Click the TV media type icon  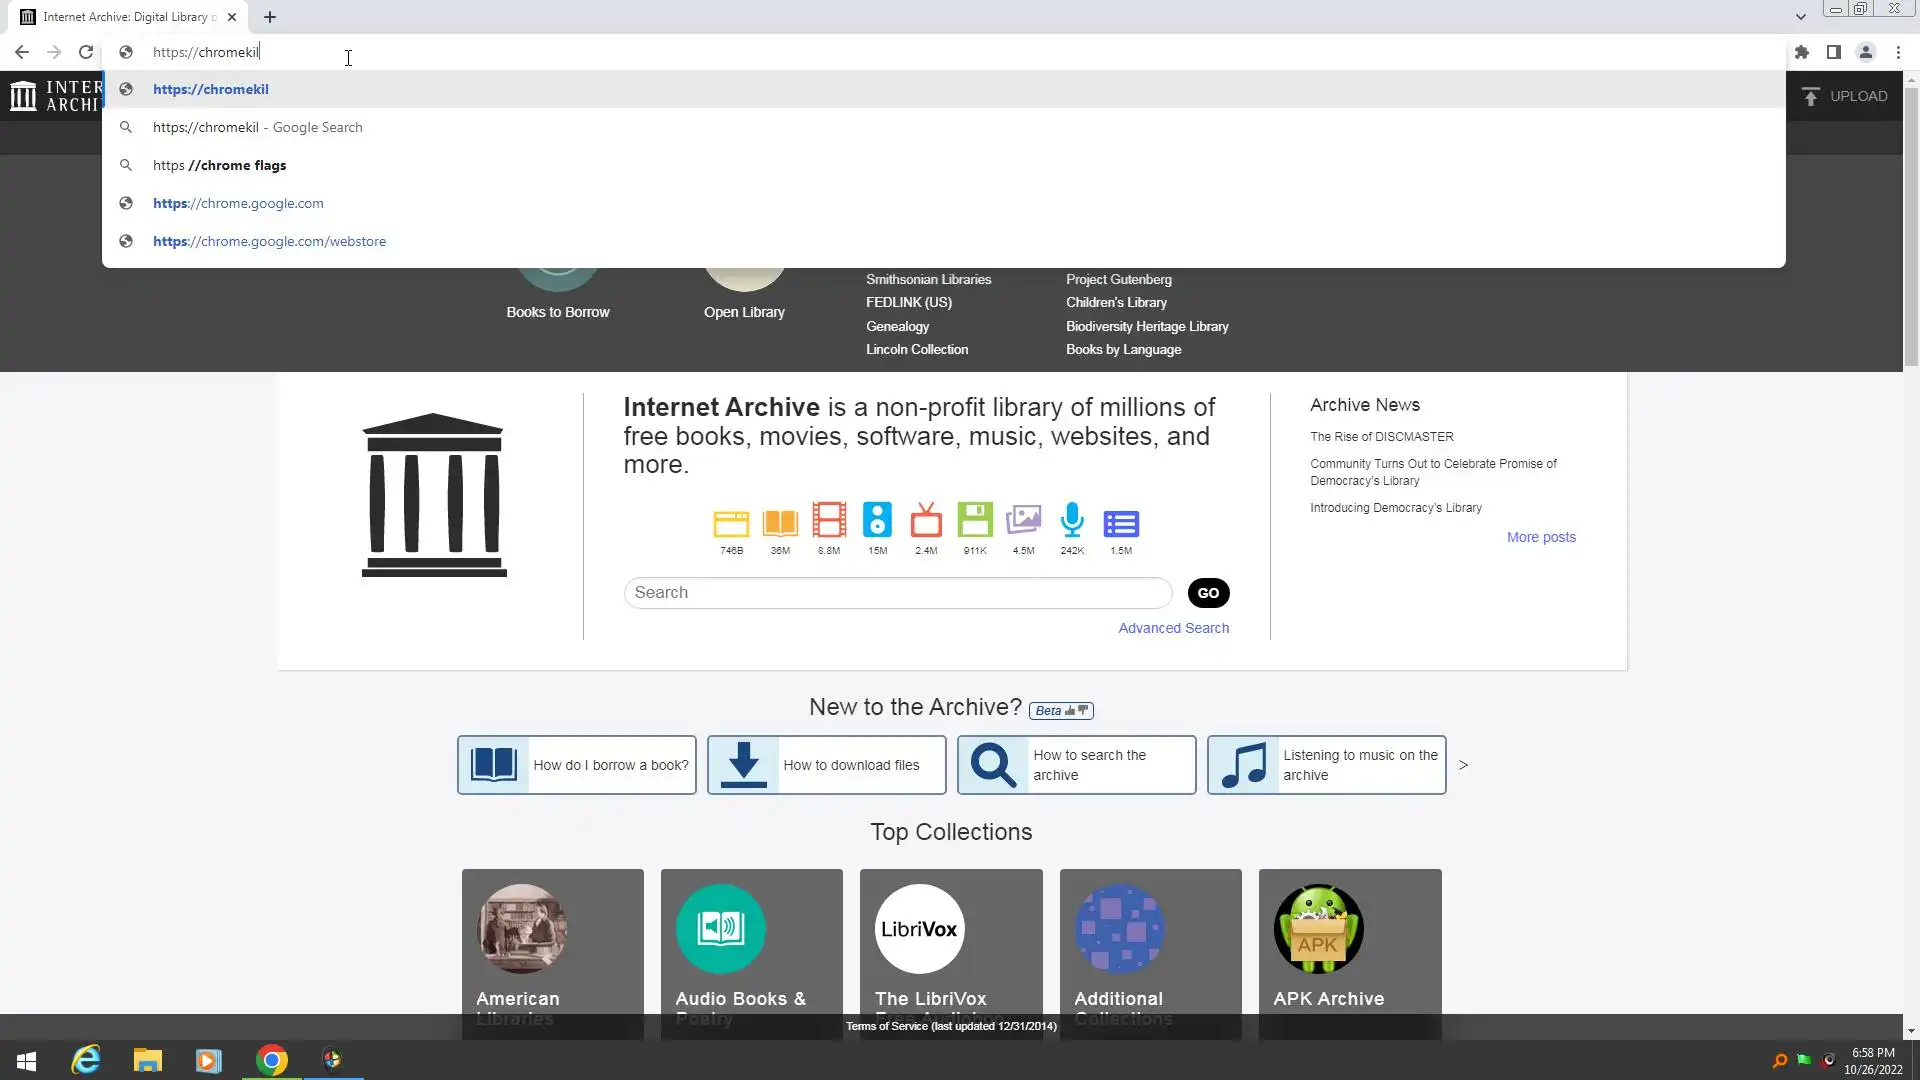coord(926,521)
